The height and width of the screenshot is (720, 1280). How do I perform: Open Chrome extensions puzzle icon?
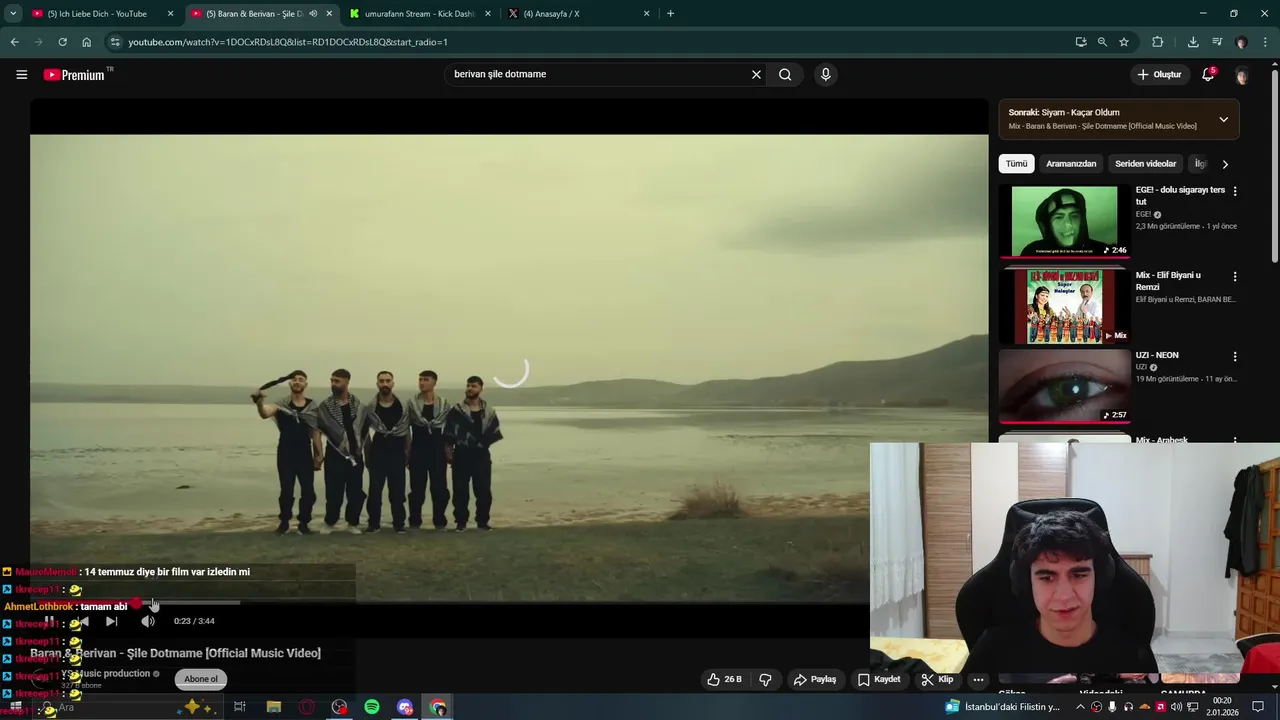(1158, 42)
